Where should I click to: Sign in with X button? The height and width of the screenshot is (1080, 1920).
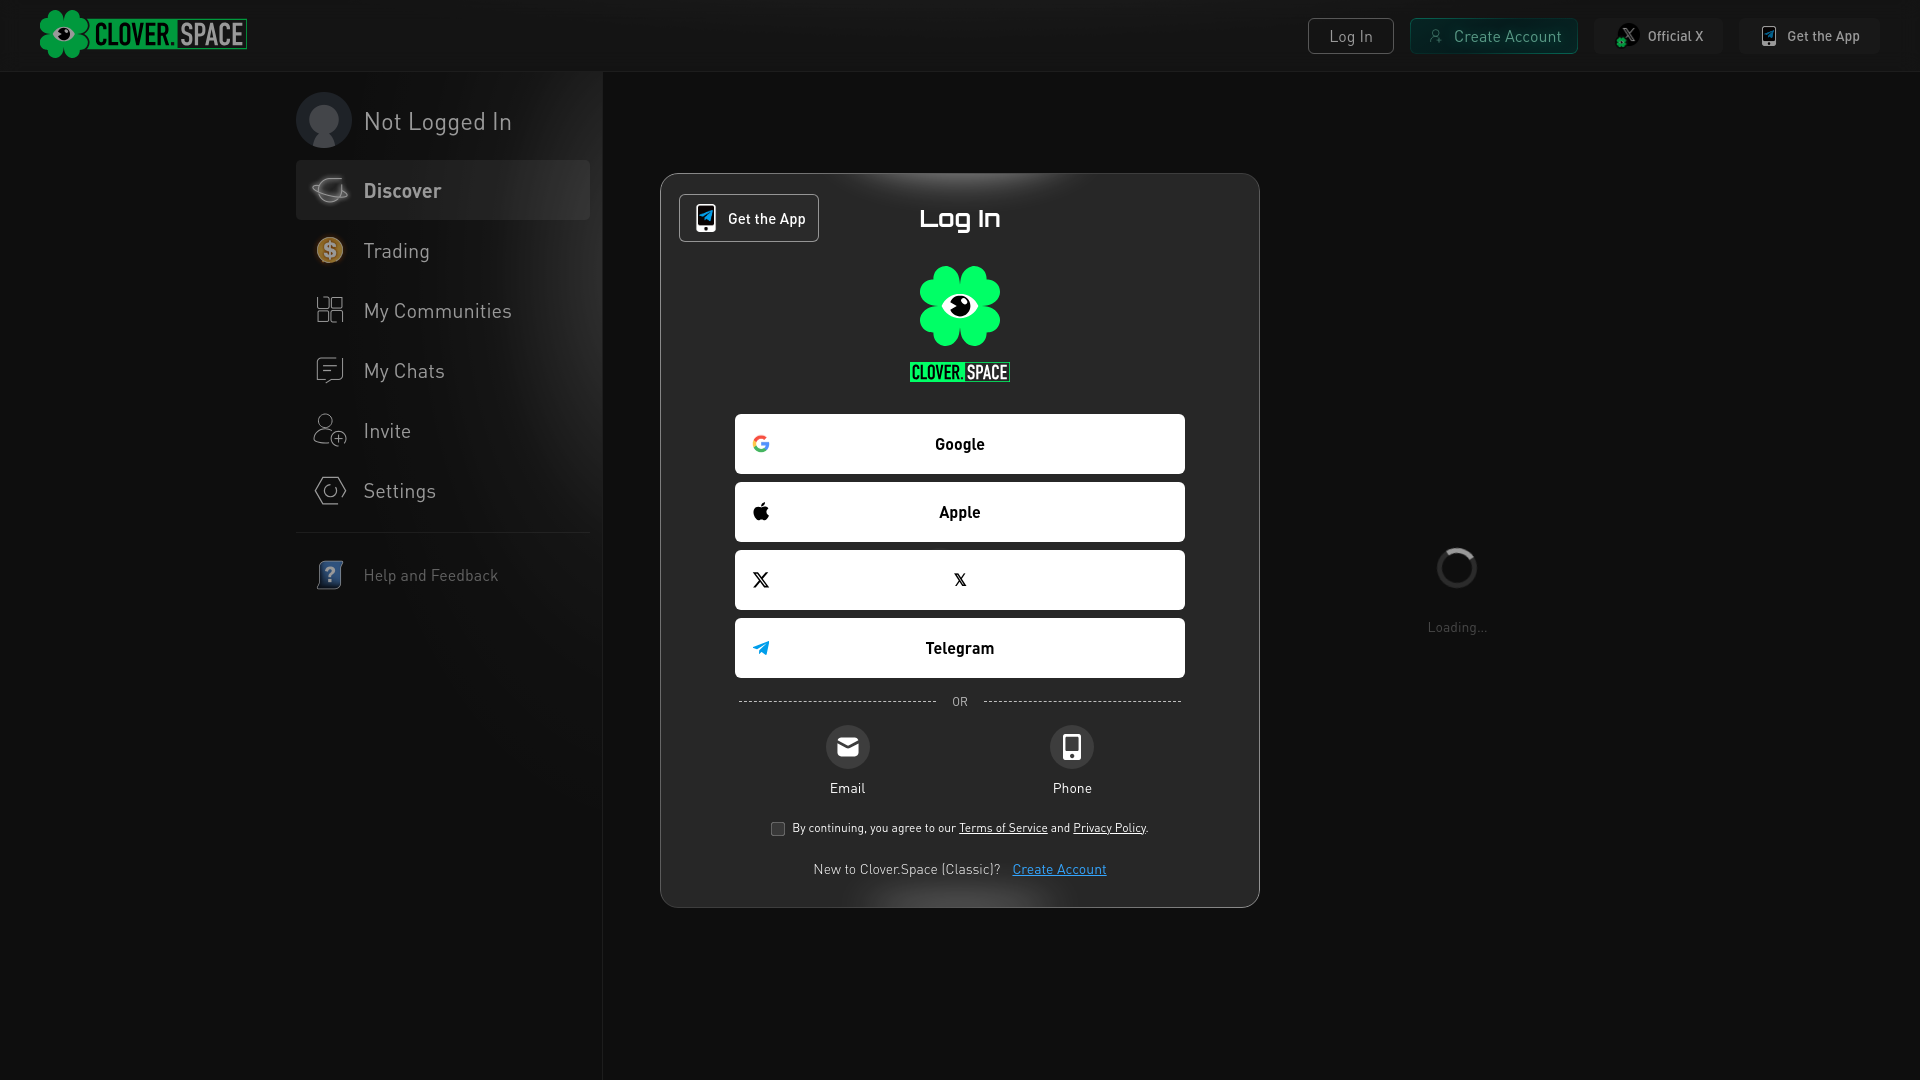click(x=960, y=580)
